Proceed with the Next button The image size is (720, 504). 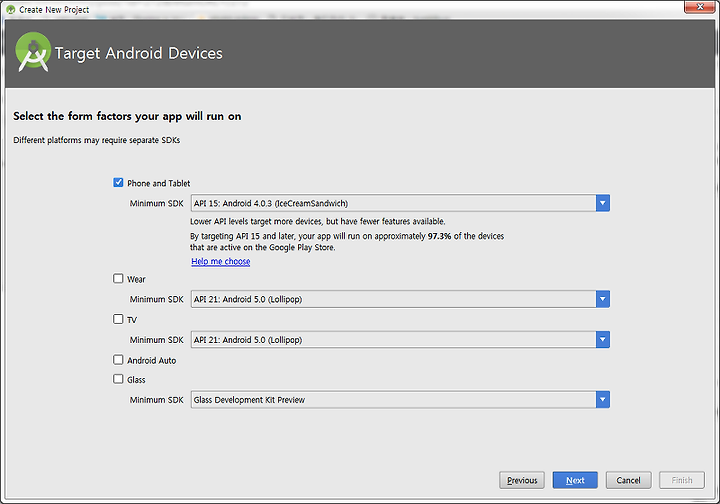tap(575, 480)
